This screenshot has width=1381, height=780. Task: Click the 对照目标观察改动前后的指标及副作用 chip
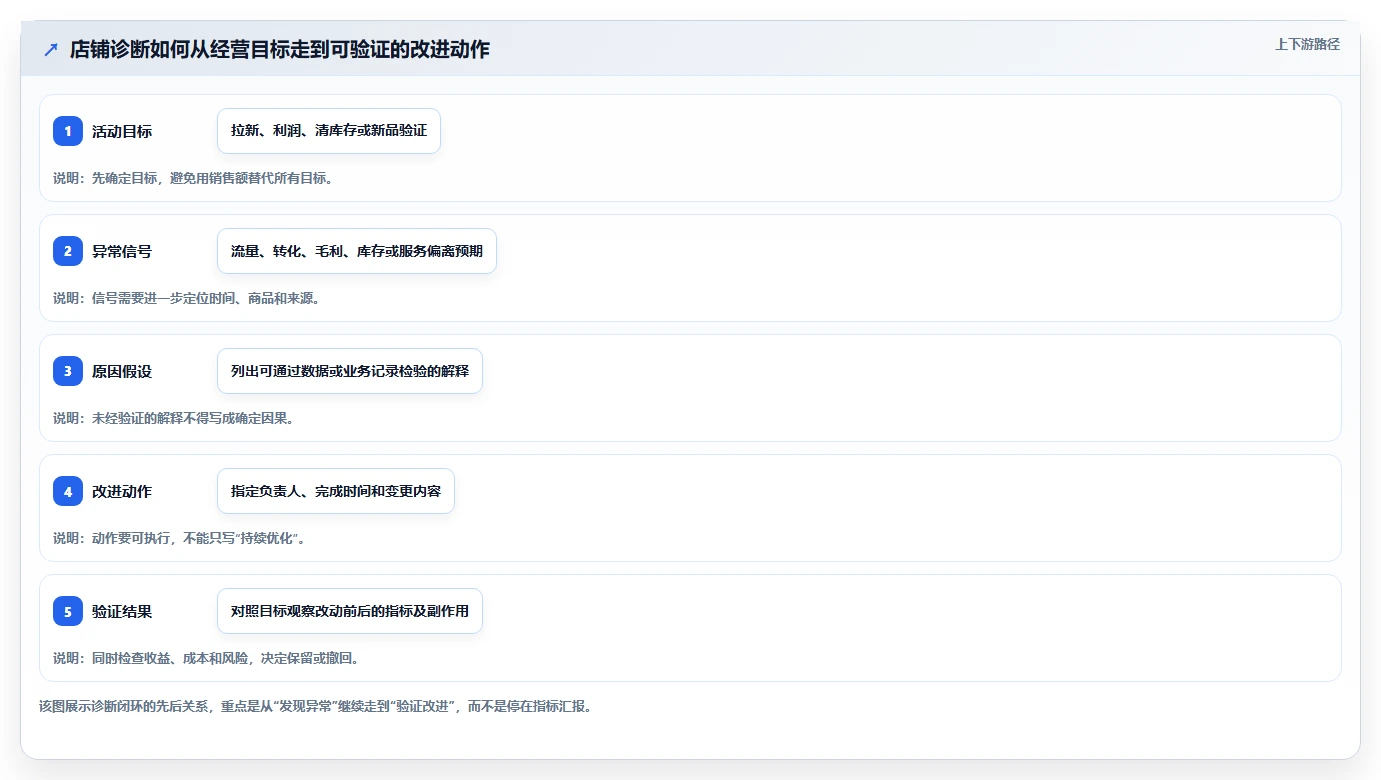pyautogui.click(x=350, y=611)
